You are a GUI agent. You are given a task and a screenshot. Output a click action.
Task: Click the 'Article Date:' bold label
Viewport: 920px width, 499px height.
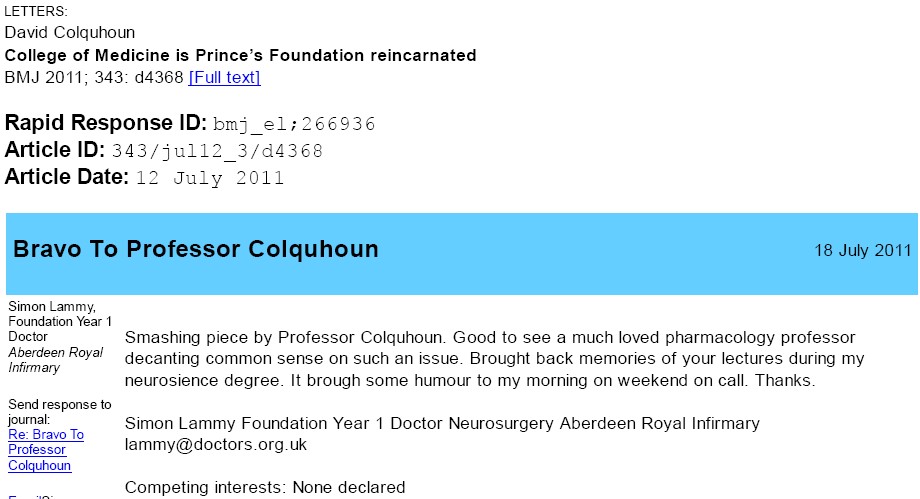(66, 177)
